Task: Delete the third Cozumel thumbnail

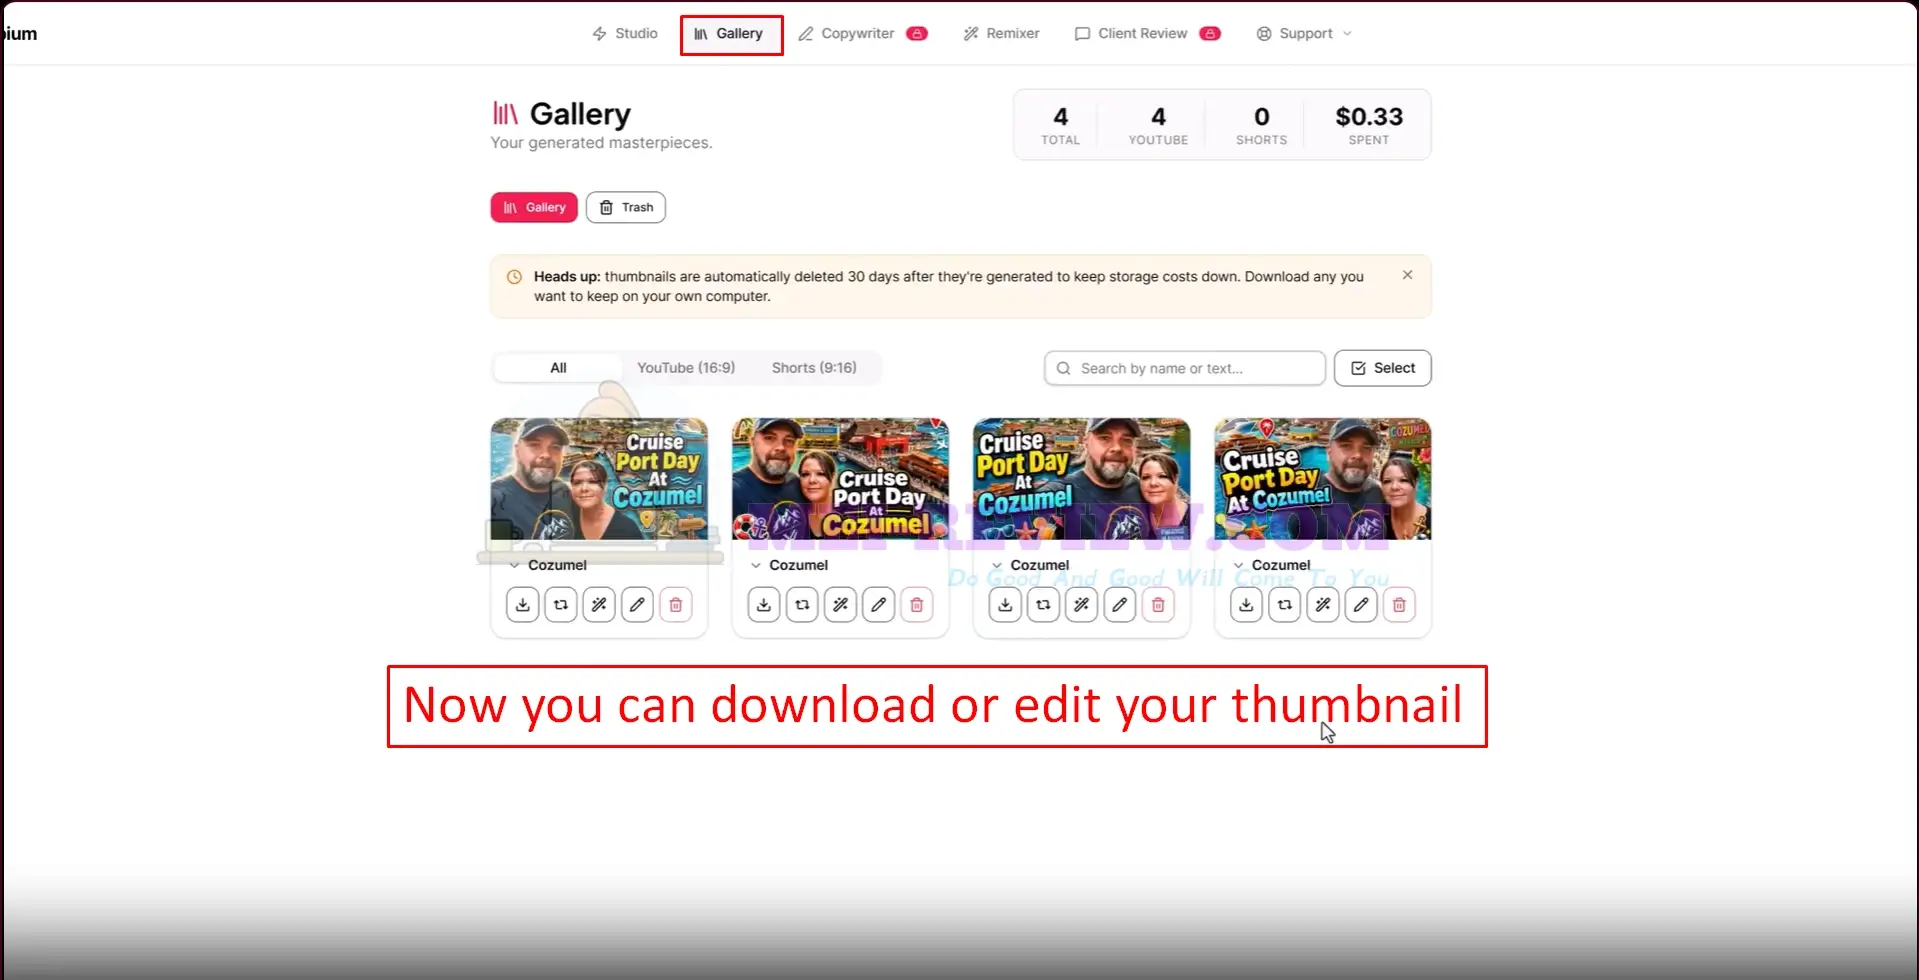Action: (1158, 605)
